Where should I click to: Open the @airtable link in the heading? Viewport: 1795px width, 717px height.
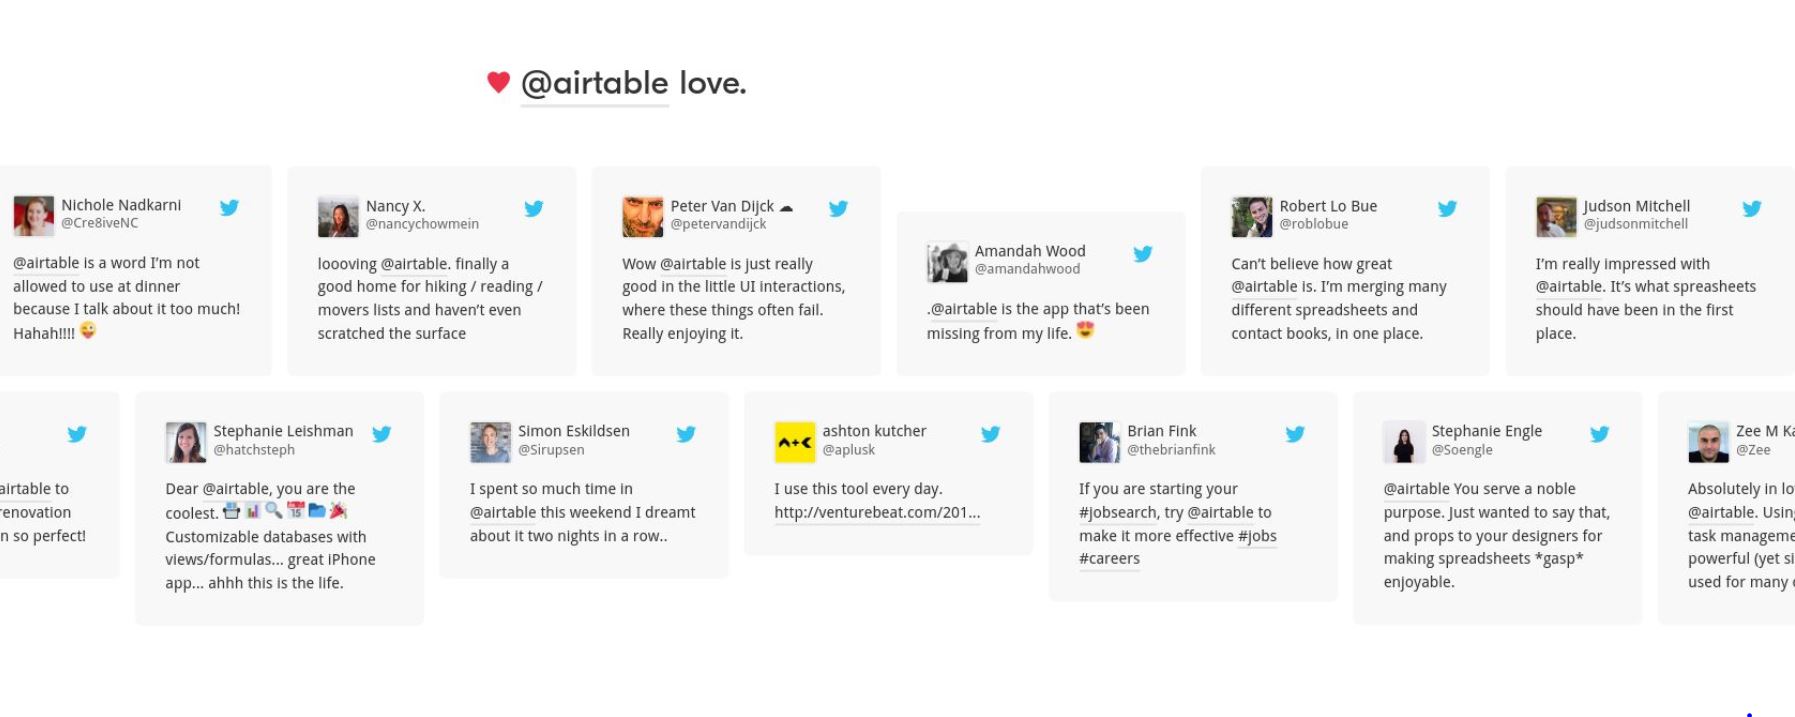[594, 83]
